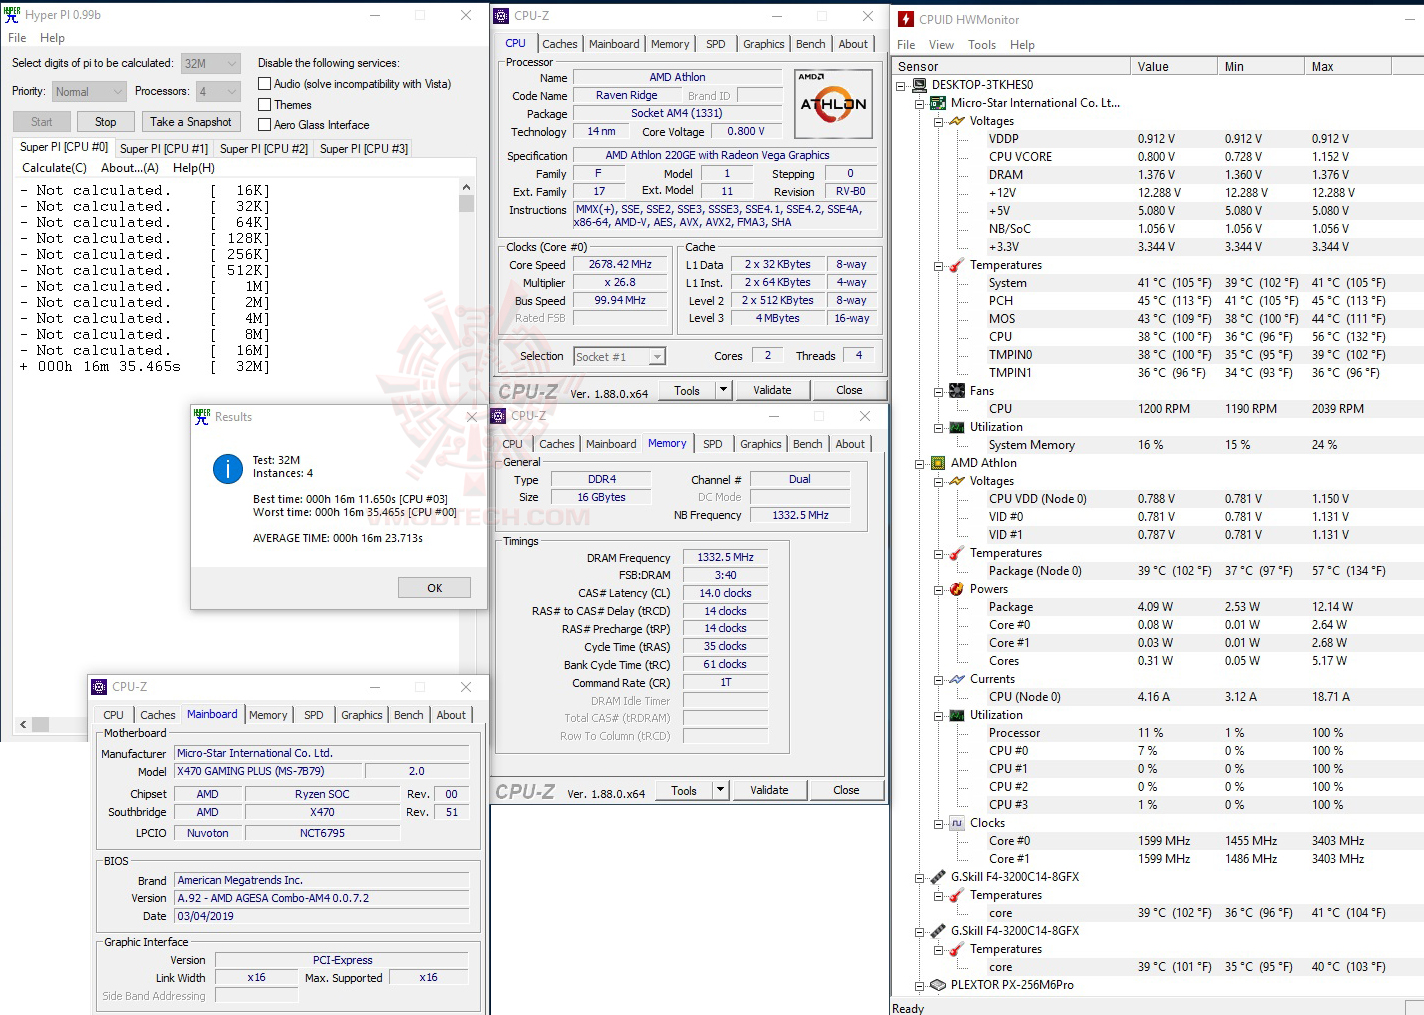The height and width of the screenshot is (1015, 1424).
Task: Collapse the Powers tree node
Action: pyautogui.click(x=939, y=589)
